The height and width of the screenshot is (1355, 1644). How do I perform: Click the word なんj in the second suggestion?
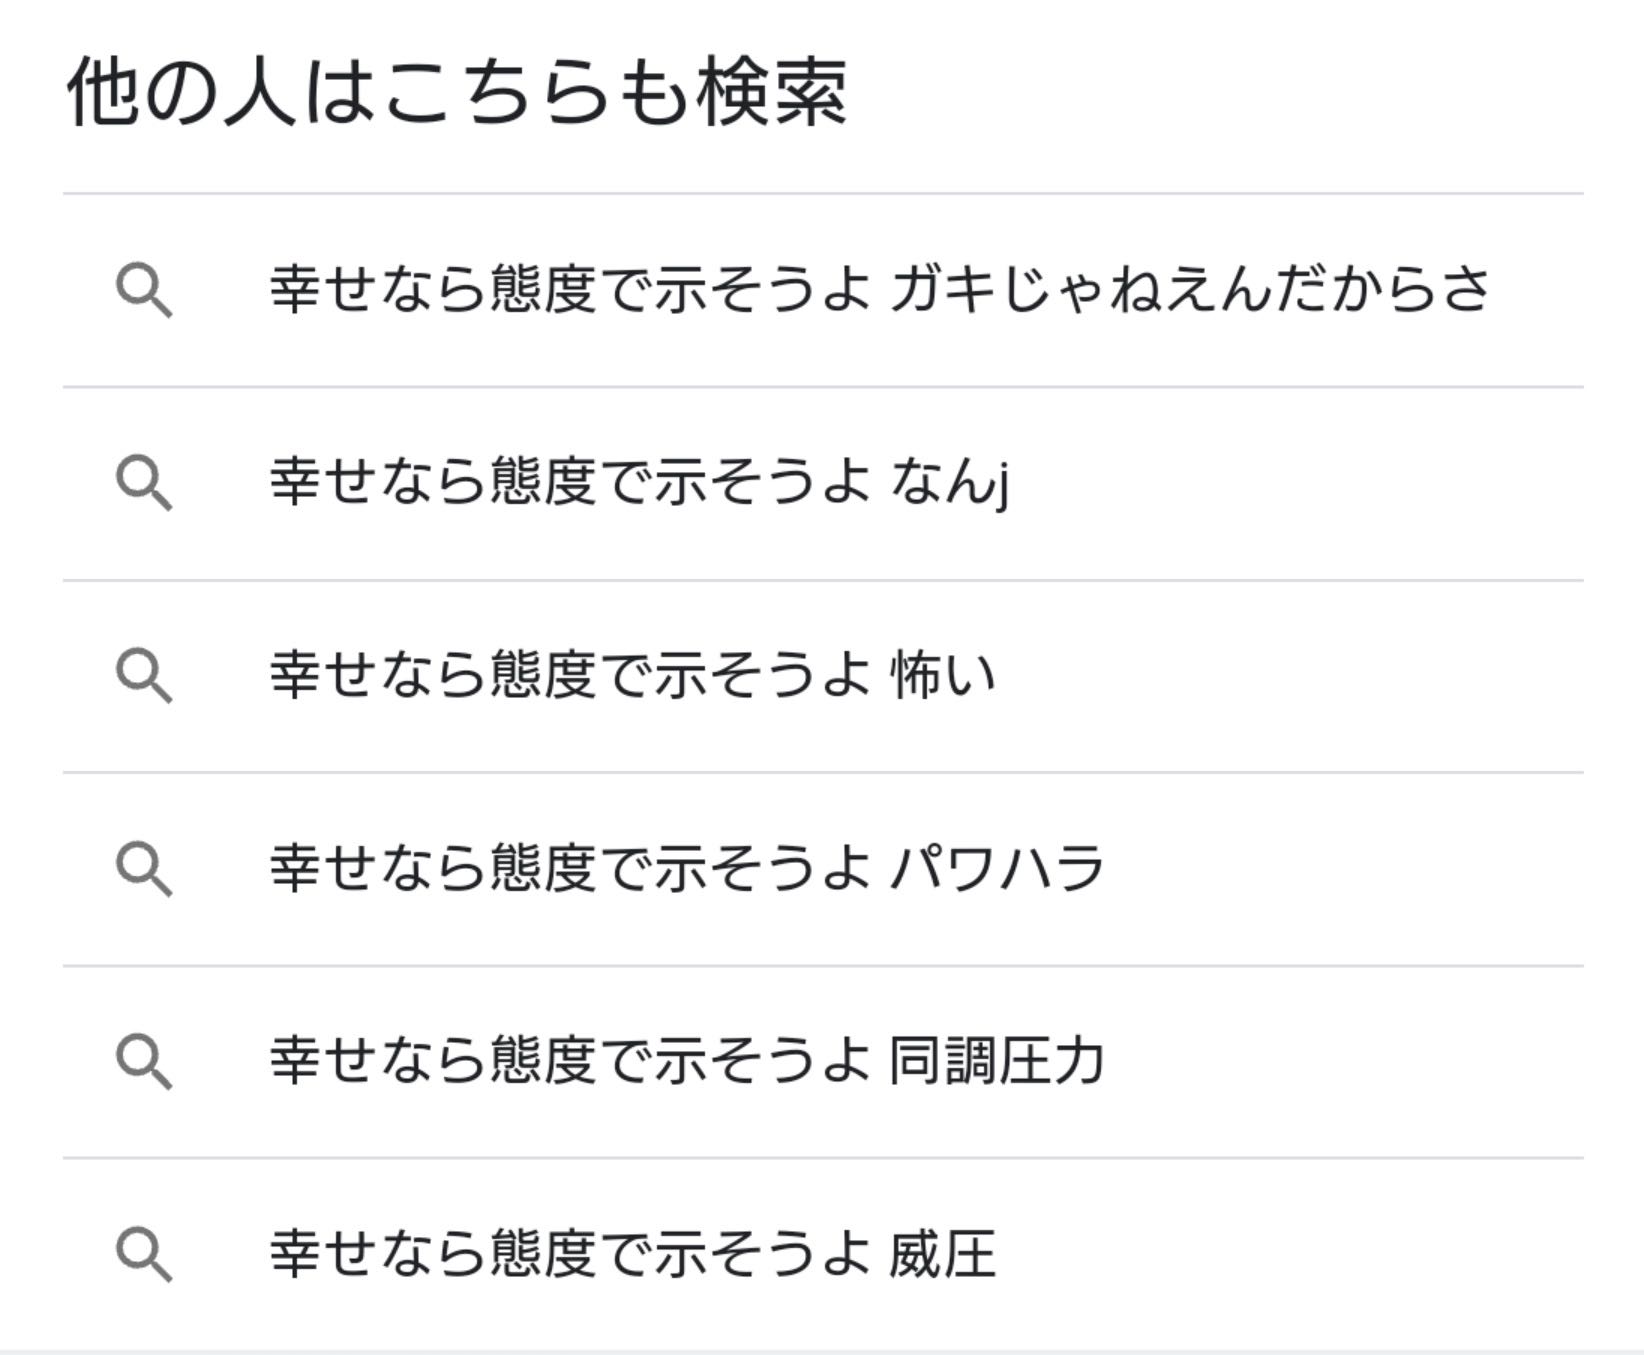pyautogui.click(x=950, y=484)
